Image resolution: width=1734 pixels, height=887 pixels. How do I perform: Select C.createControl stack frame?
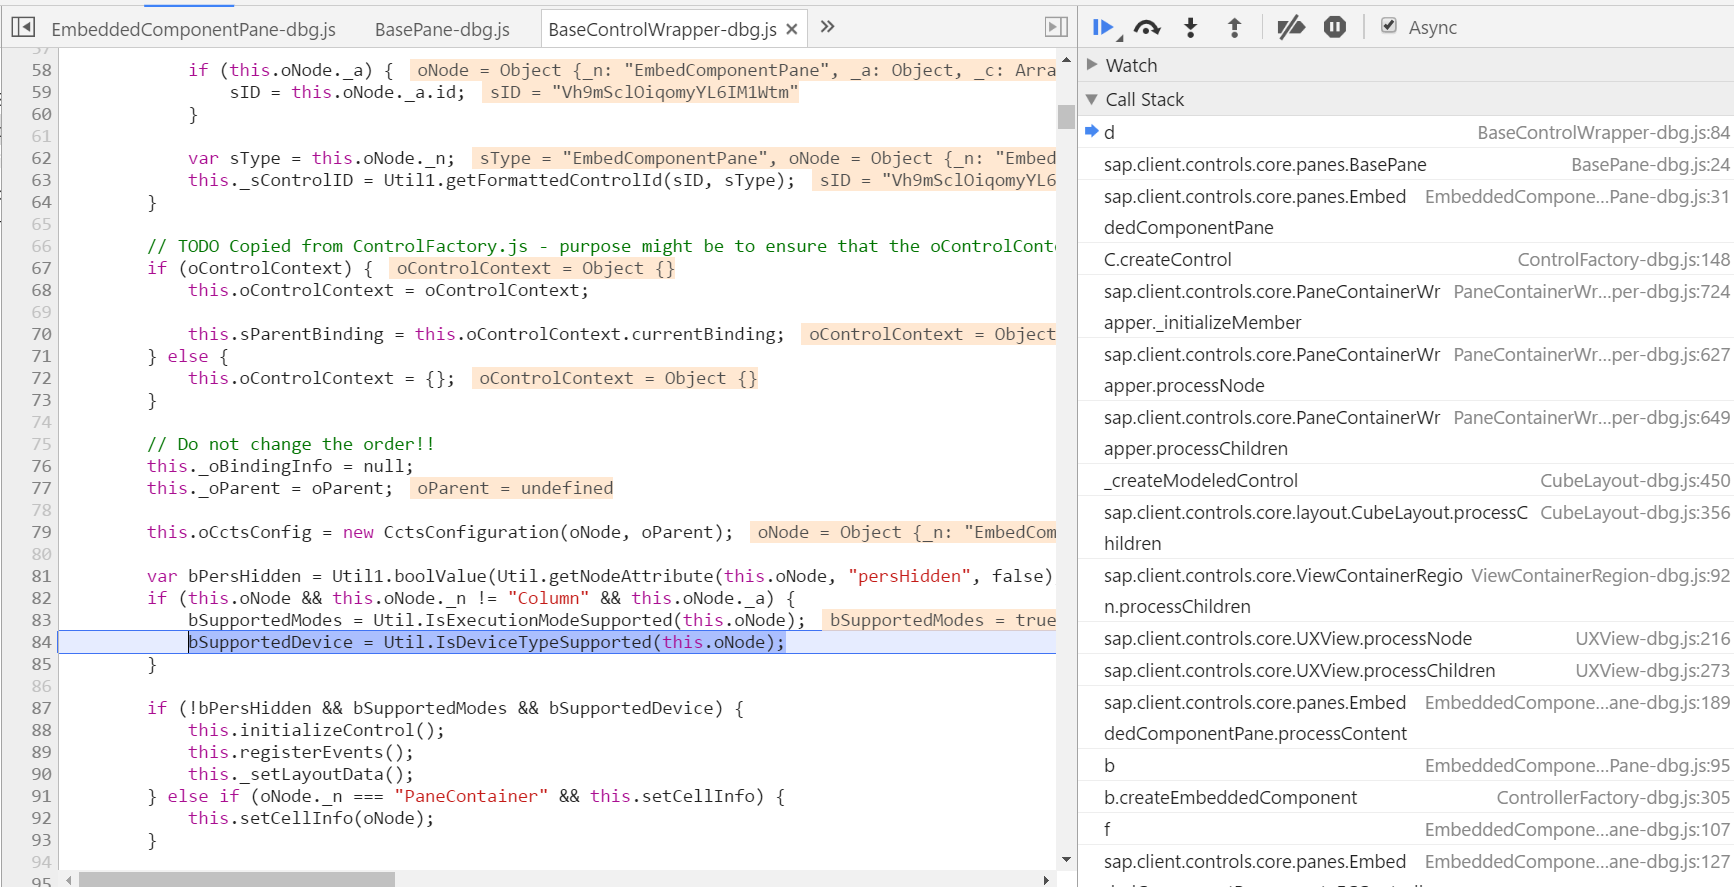pyautogui.click(x=1168, y=259)
